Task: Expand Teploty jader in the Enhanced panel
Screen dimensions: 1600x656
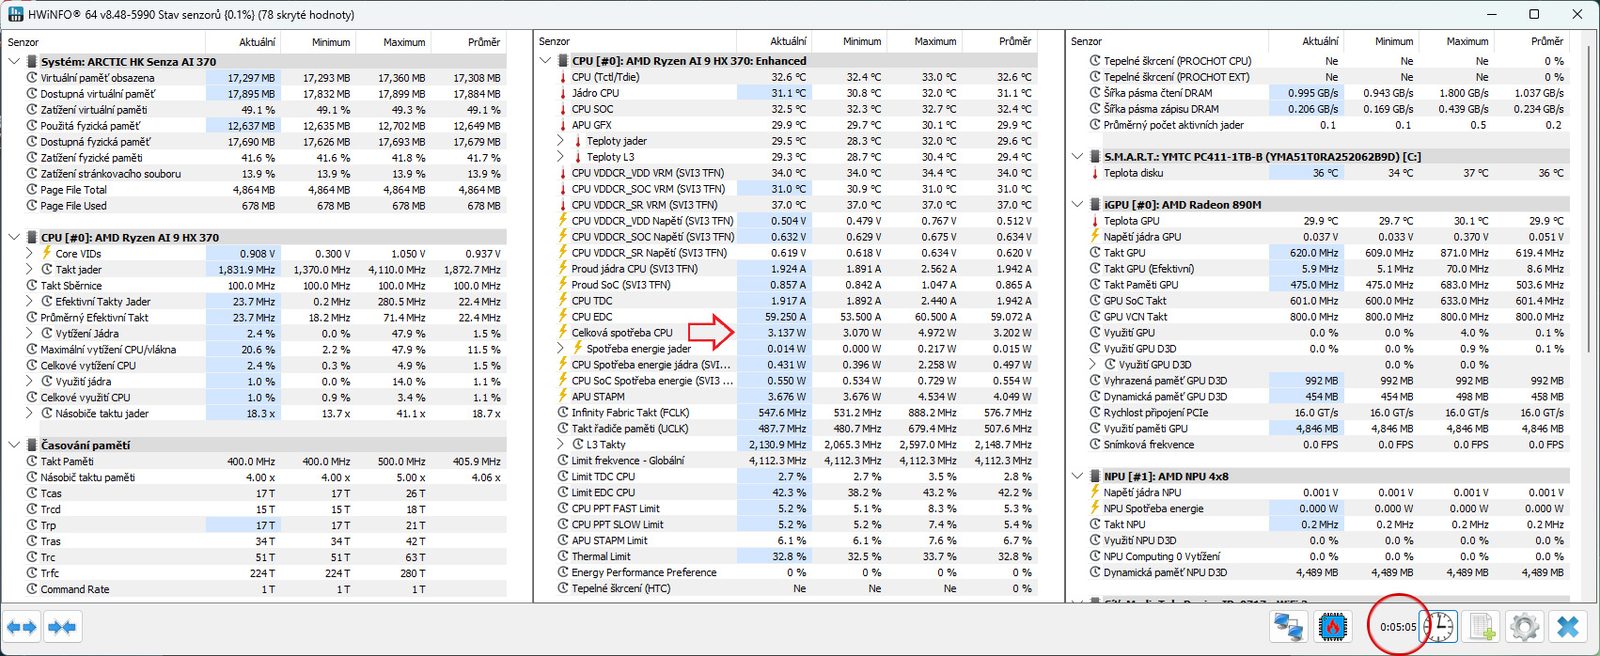Action: (560, 141)
